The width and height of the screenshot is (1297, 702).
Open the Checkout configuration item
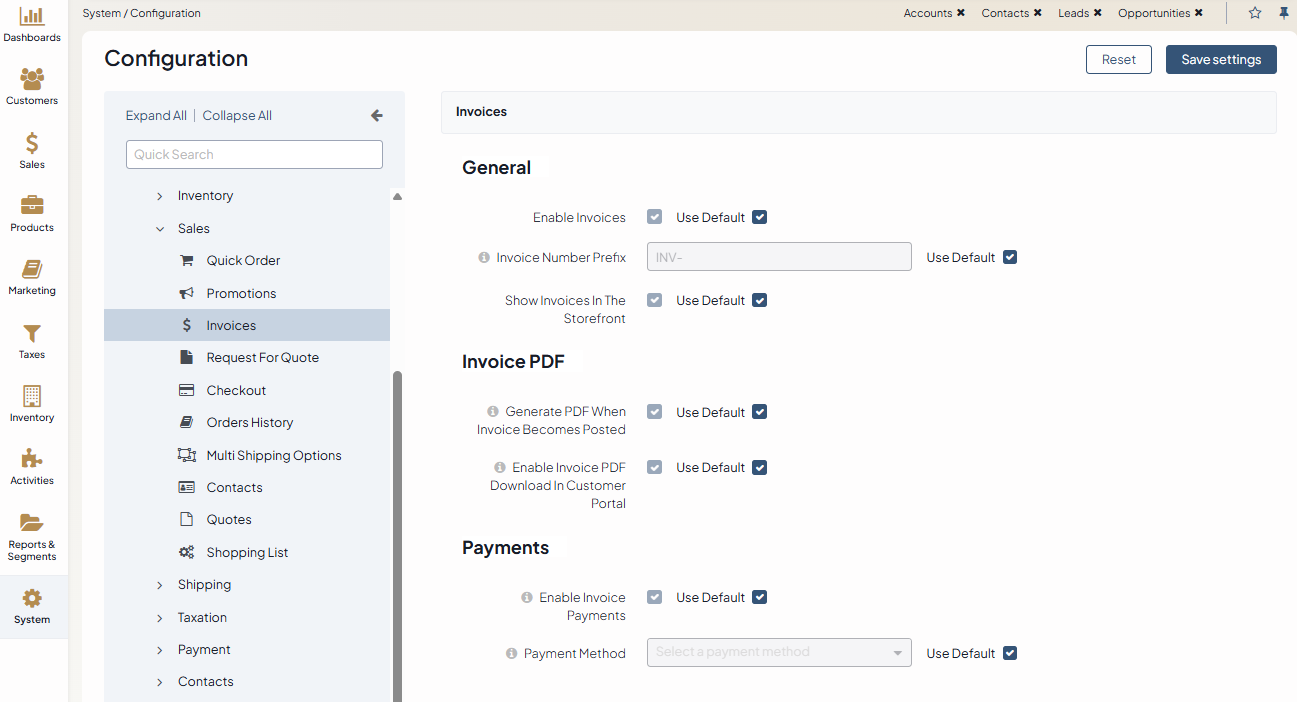[236, 390]
